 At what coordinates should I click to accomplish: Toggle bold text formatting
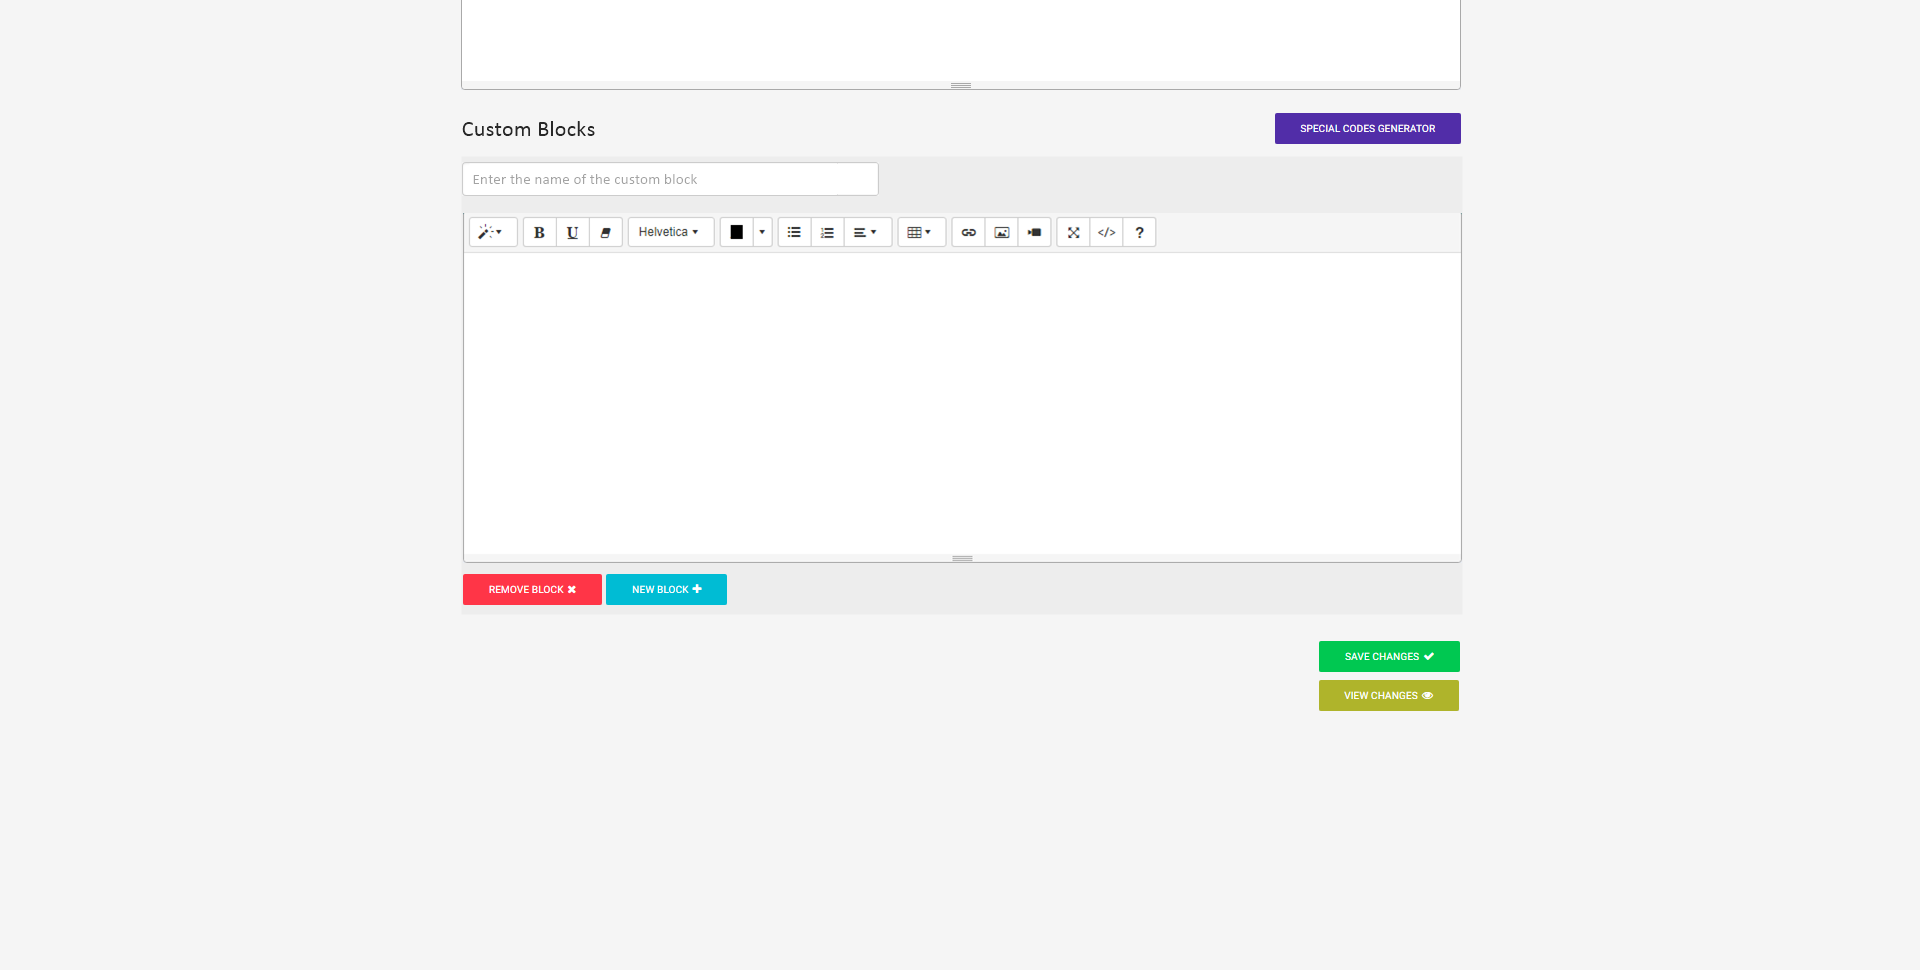pyautogui.click(x=539, y=232)
